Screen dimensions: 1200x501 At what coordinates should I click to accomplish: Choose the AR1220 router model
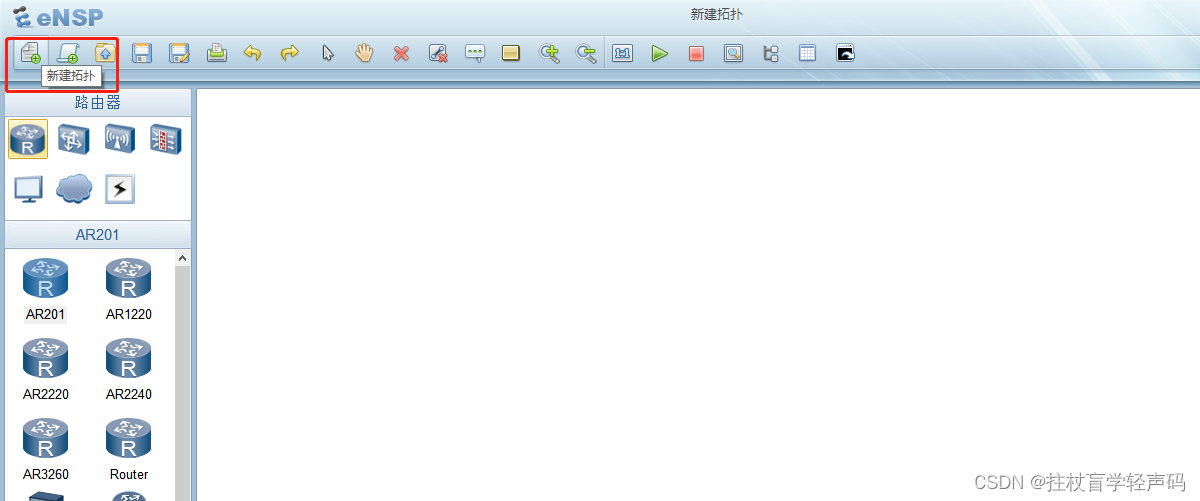pos(128,290)
